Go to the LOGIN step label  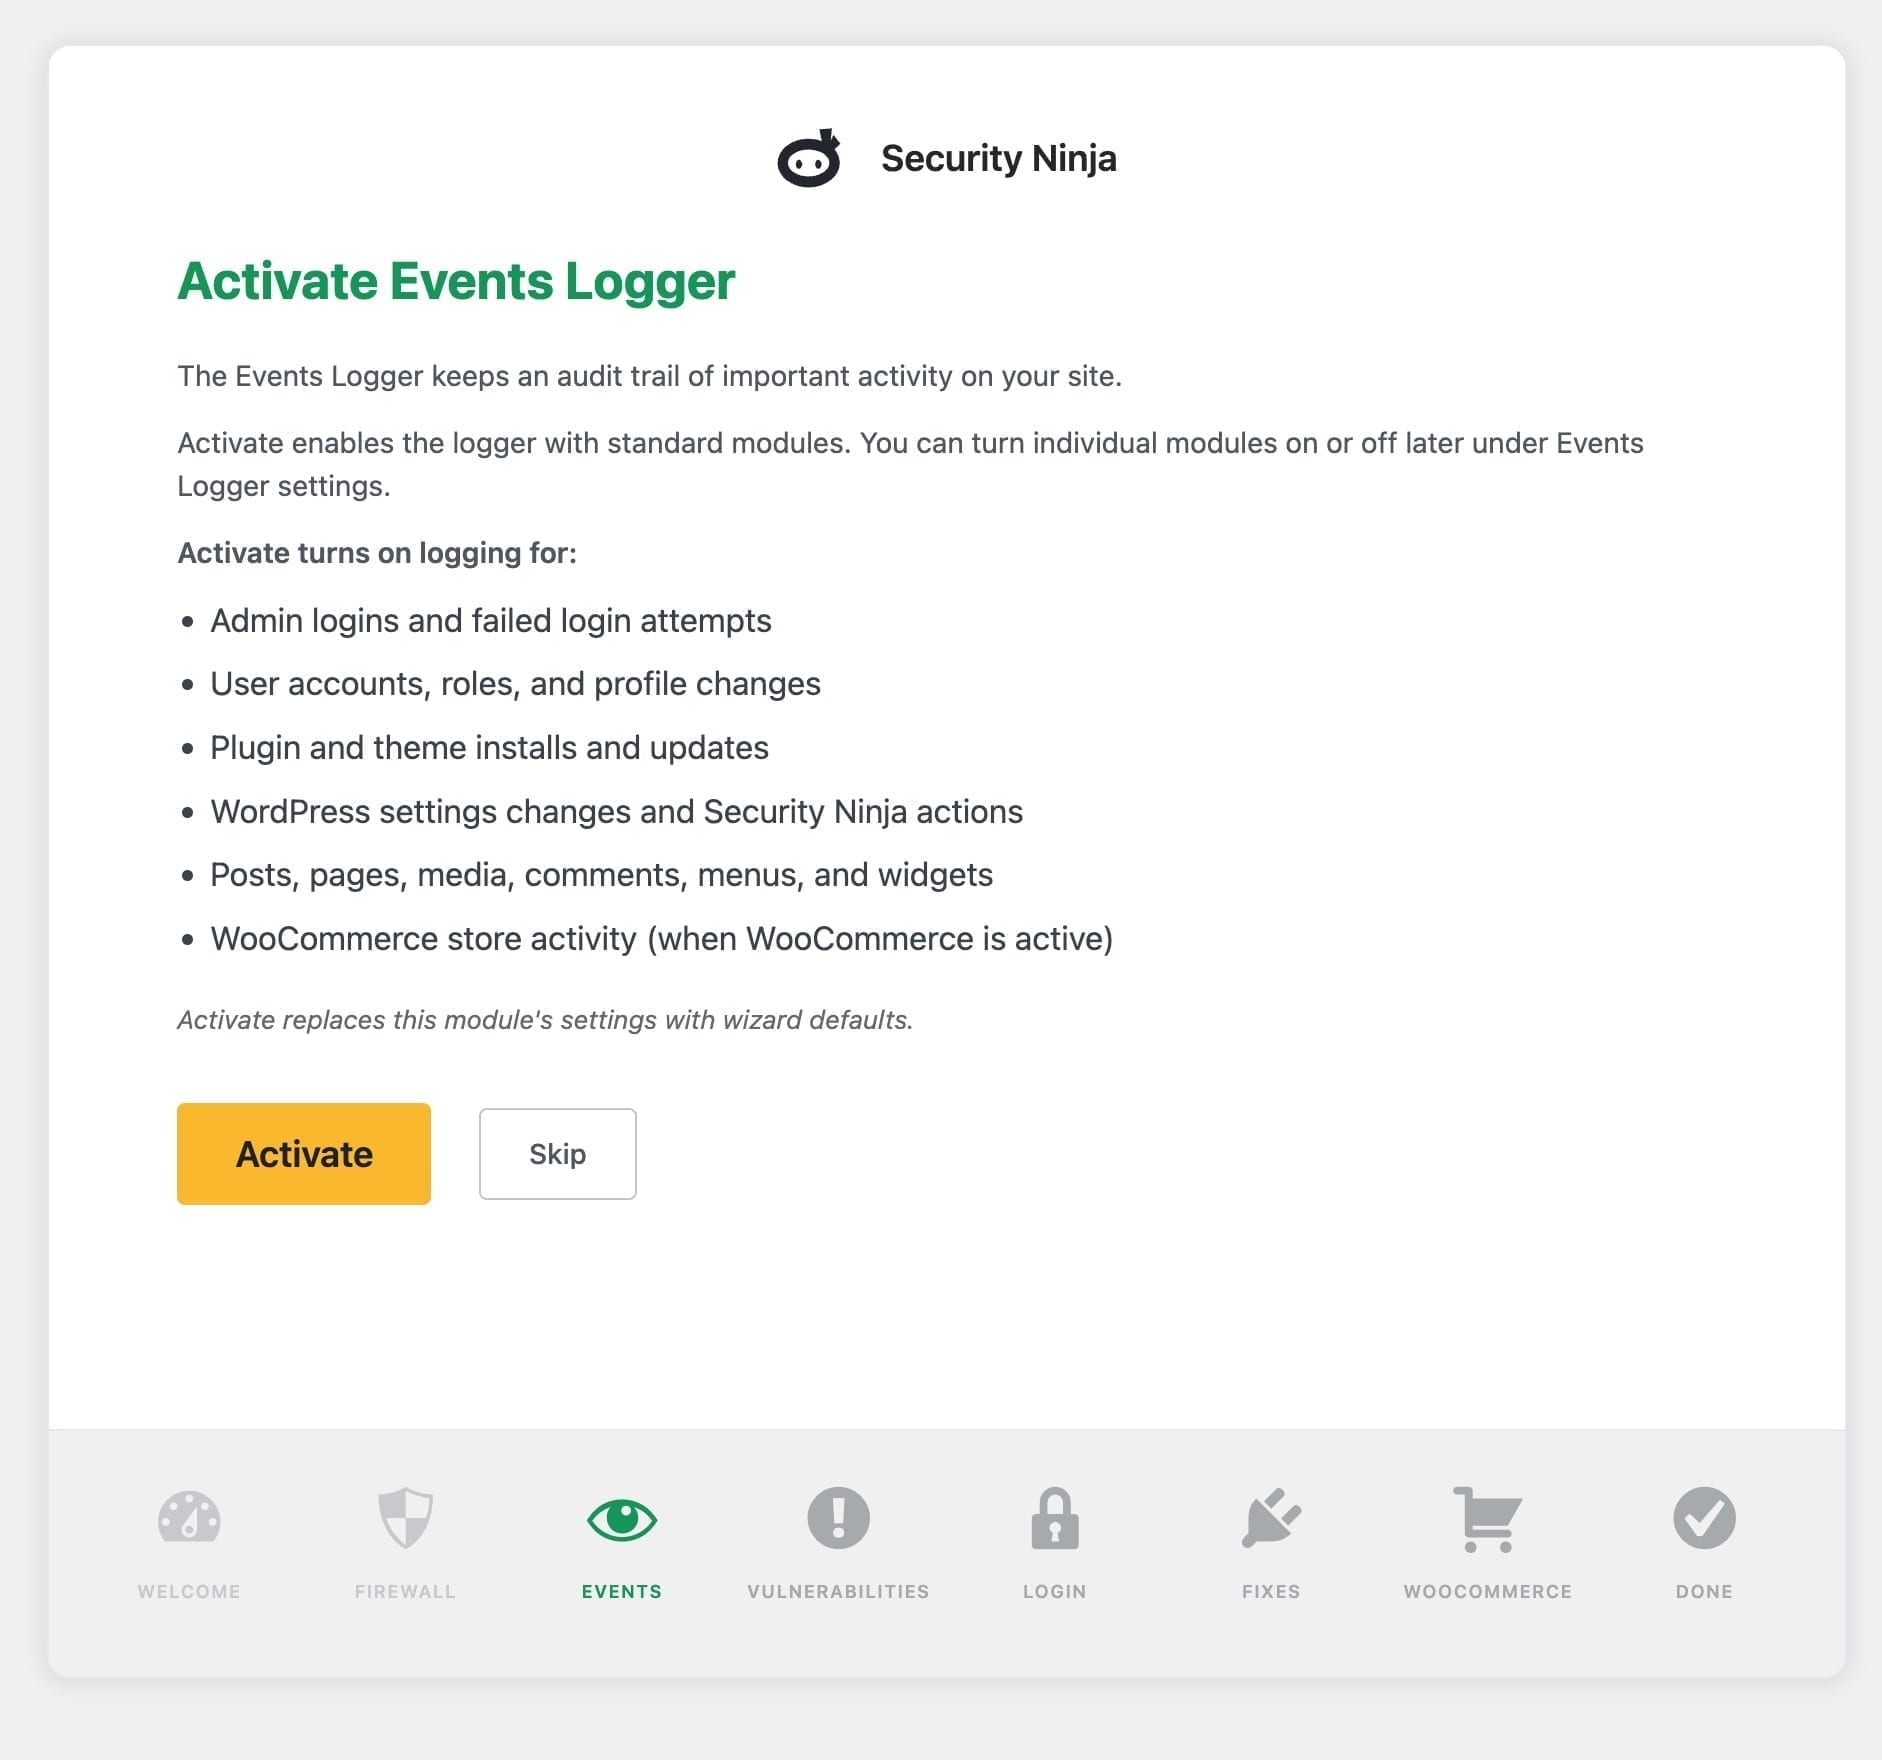[1055, 1591]
